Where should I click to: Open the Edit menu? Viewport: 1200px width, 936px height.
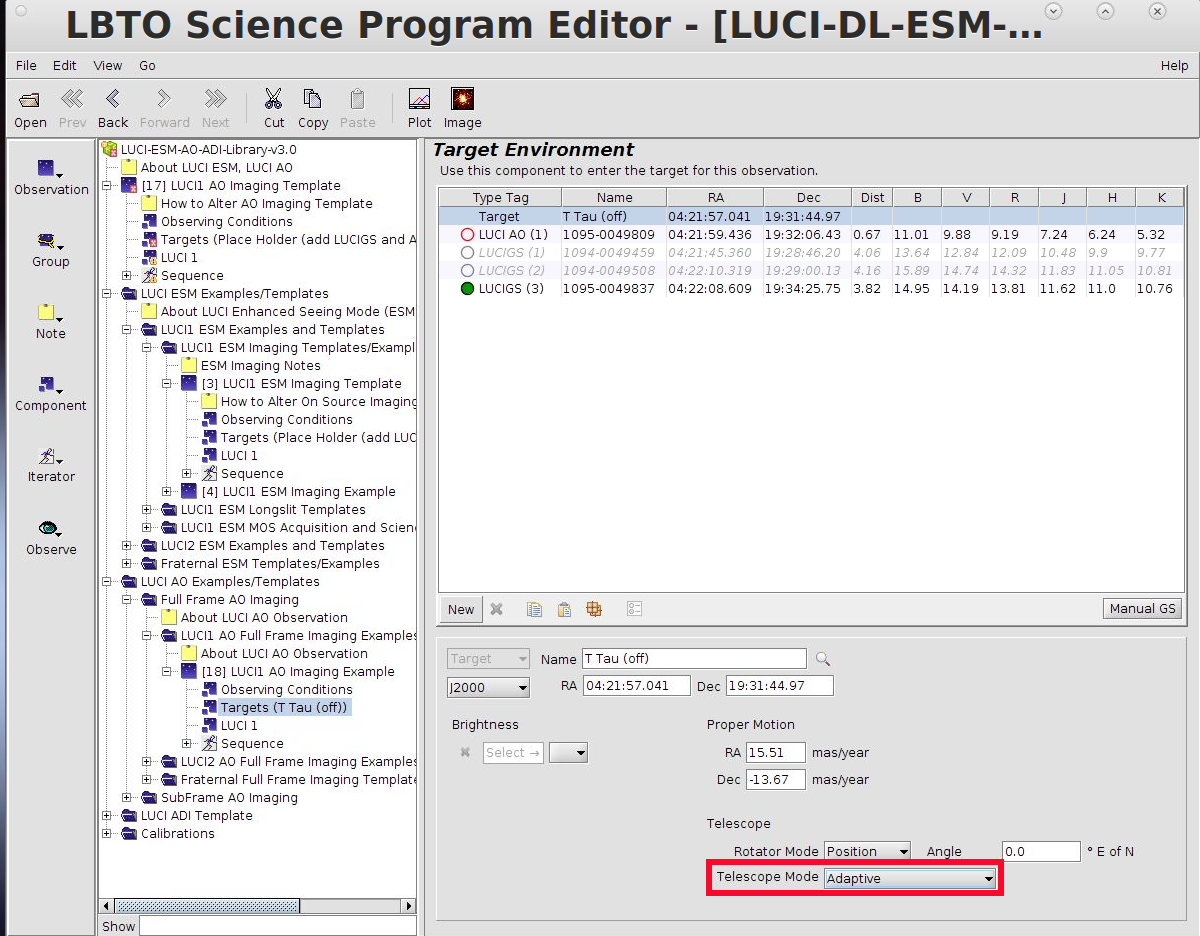(x=65, y=65)
